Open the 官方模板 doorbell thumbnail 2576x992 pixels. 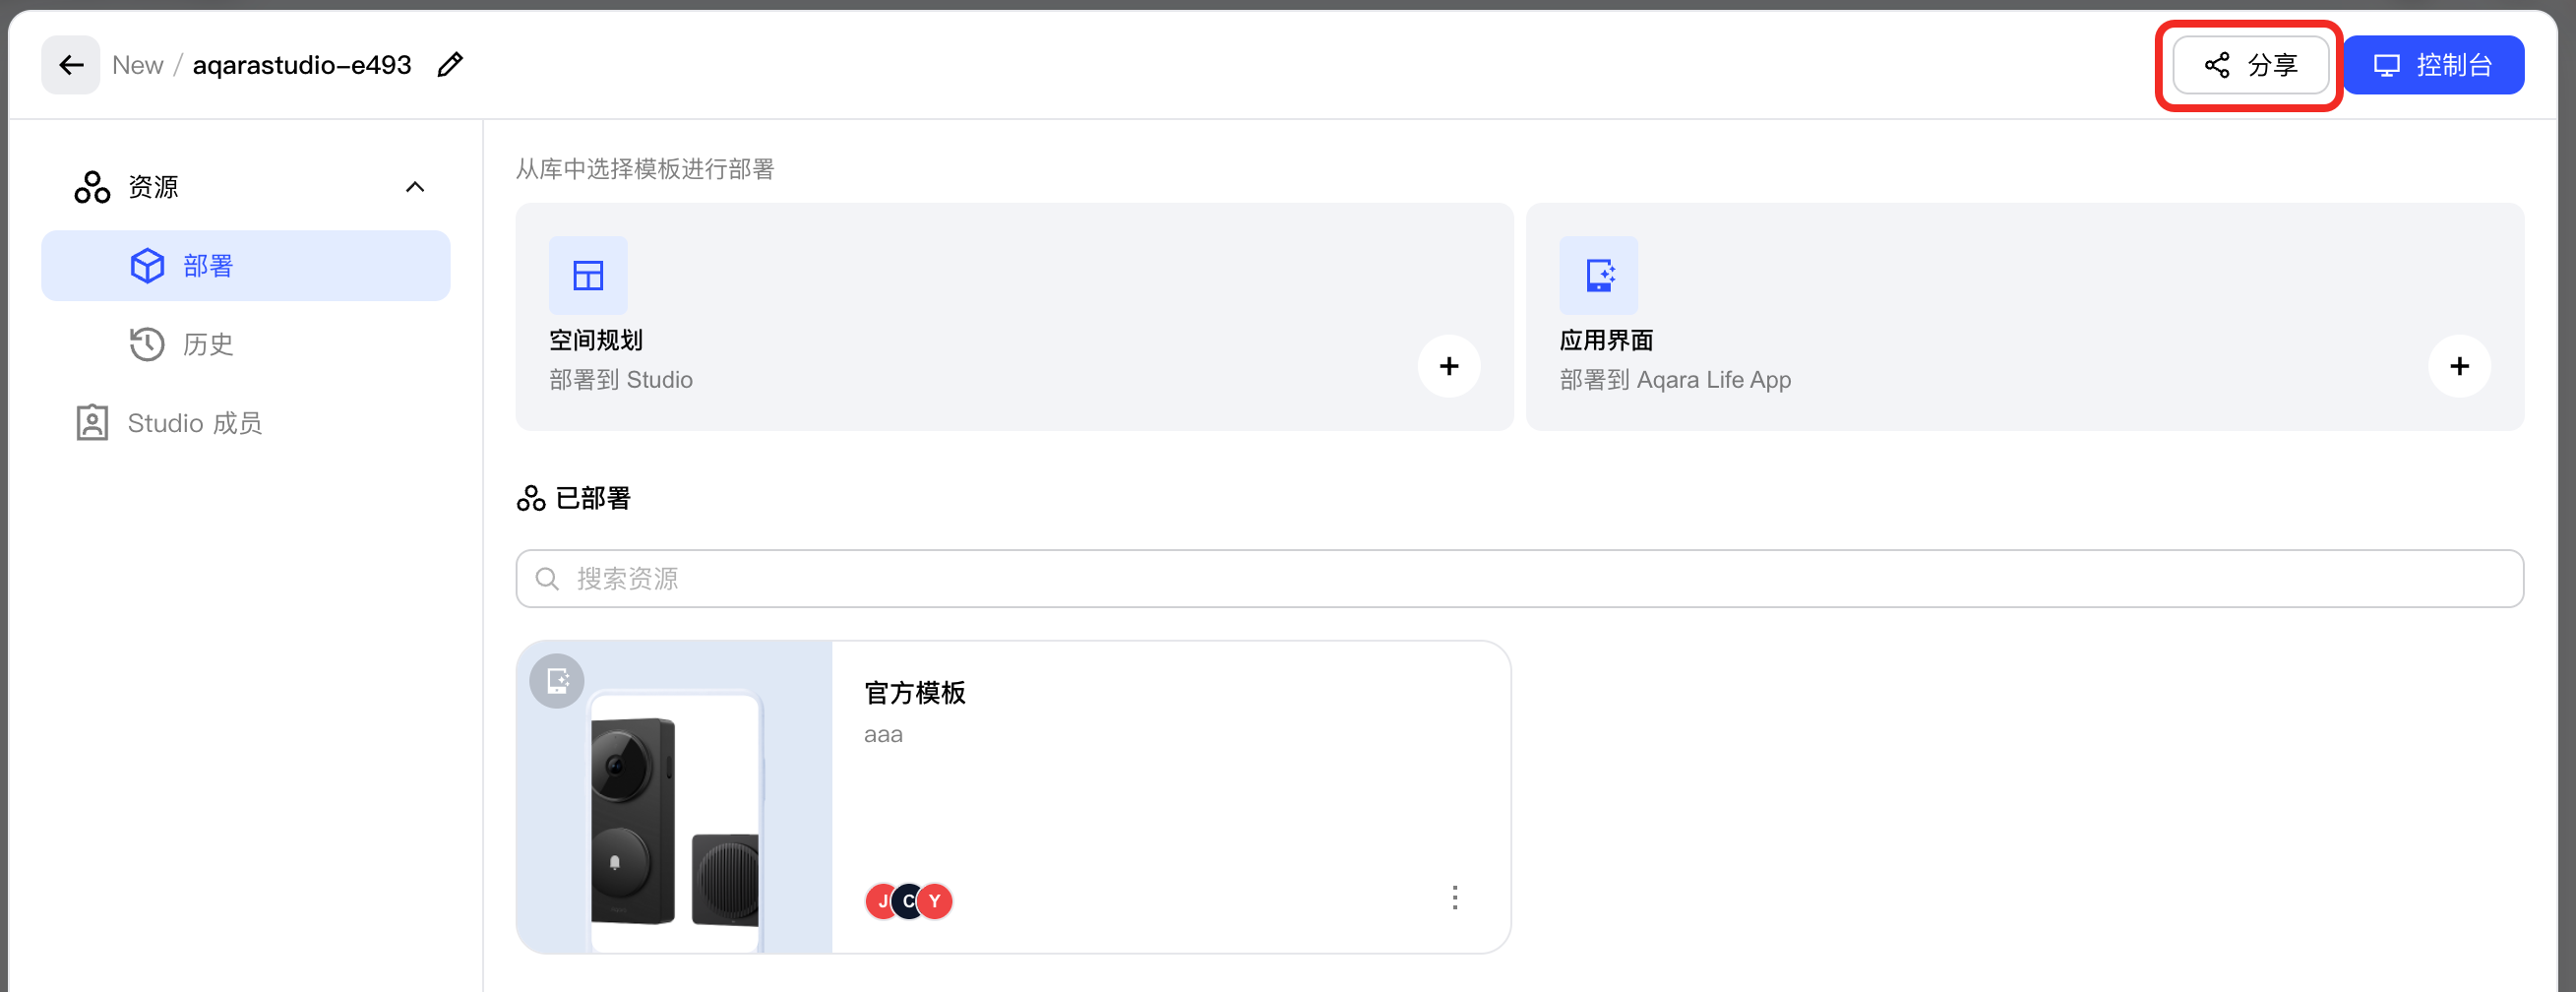pyautogui.click(x=674, y=797)
